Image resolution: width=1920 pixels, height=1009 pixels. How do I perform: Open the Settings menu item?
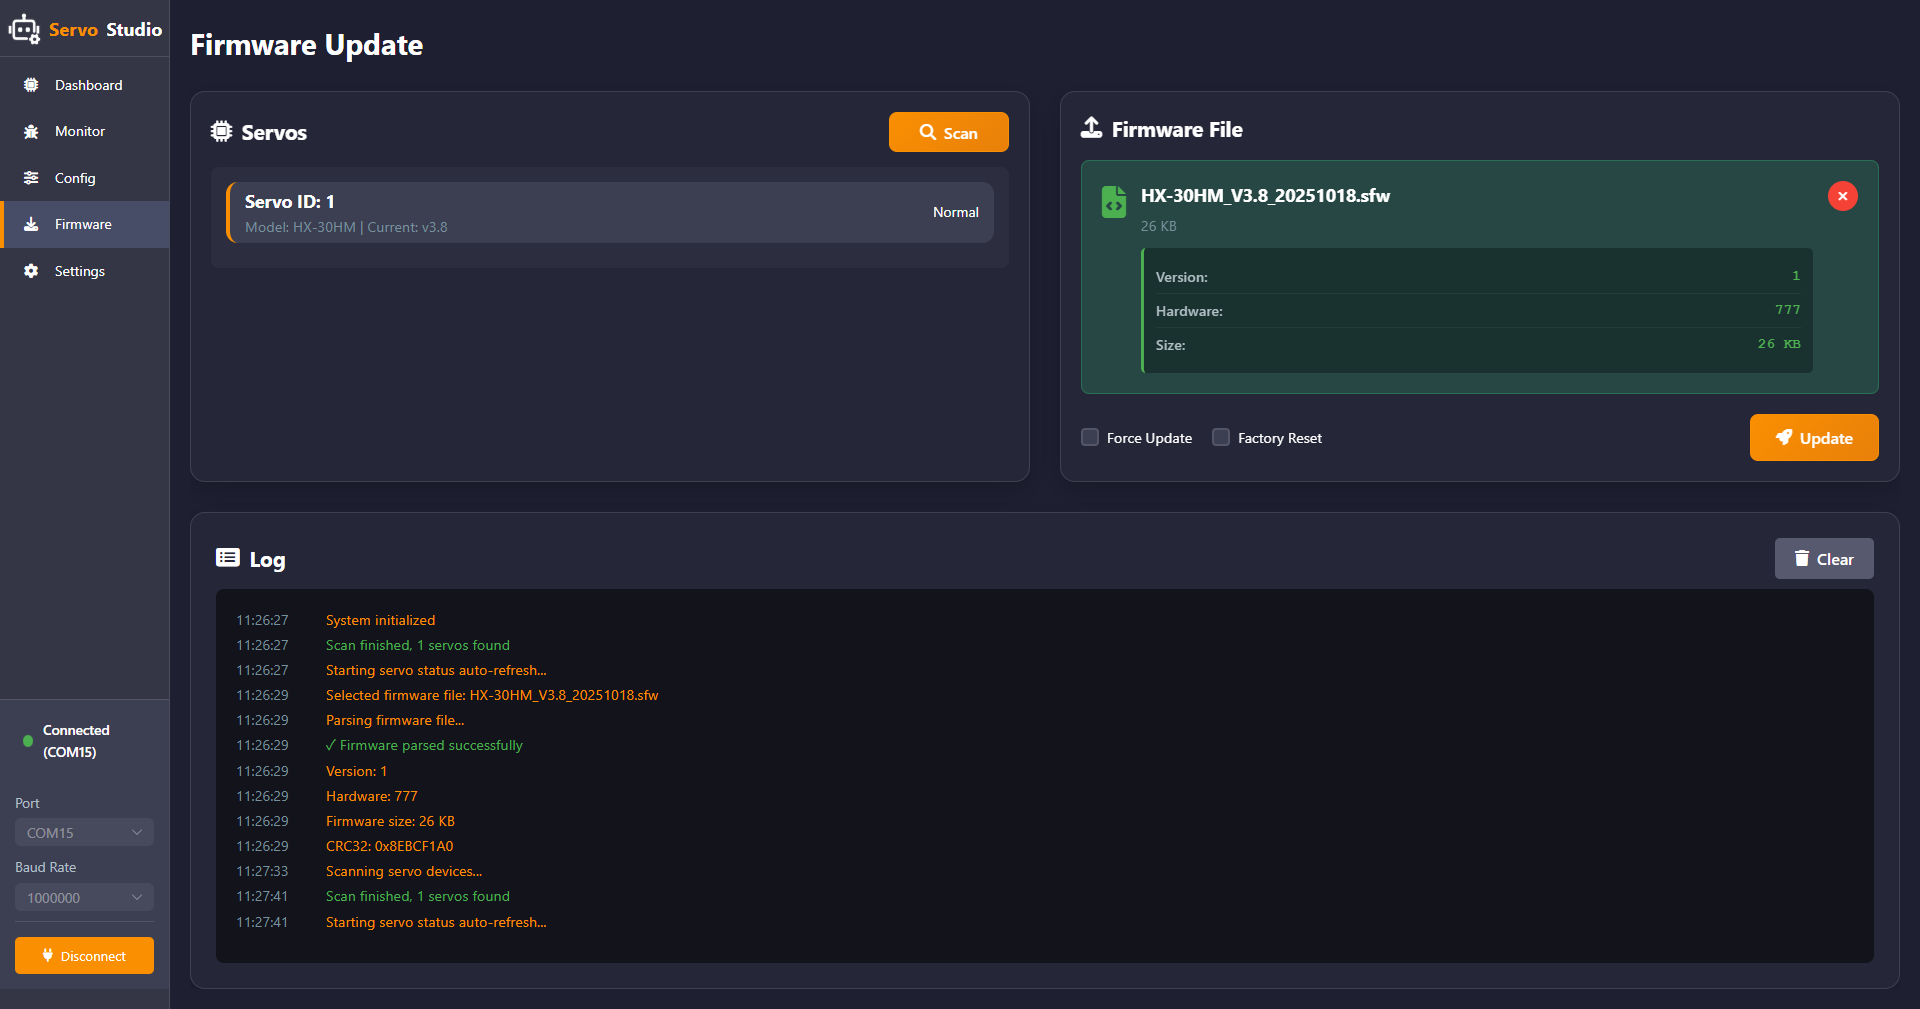pyautogui.click(x=85, y=271)
